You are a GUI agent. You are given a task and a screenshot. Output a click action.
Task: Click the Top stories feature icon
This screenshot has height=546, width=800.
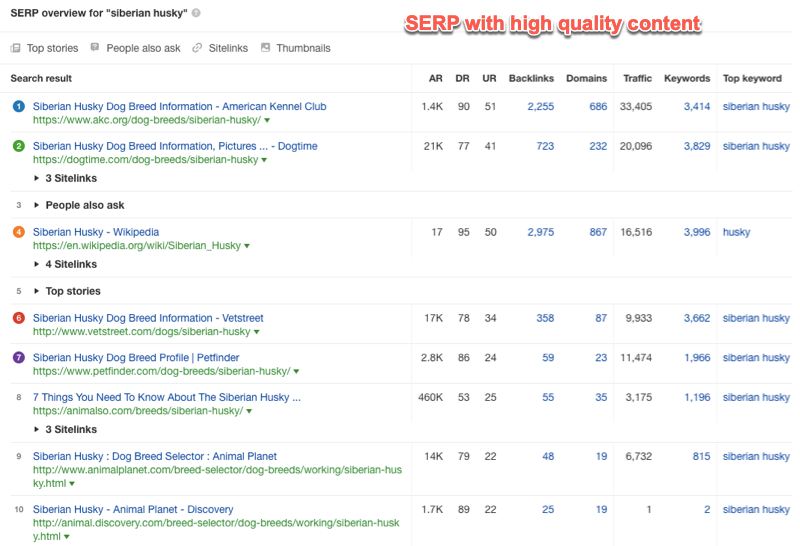click(15, 48)
